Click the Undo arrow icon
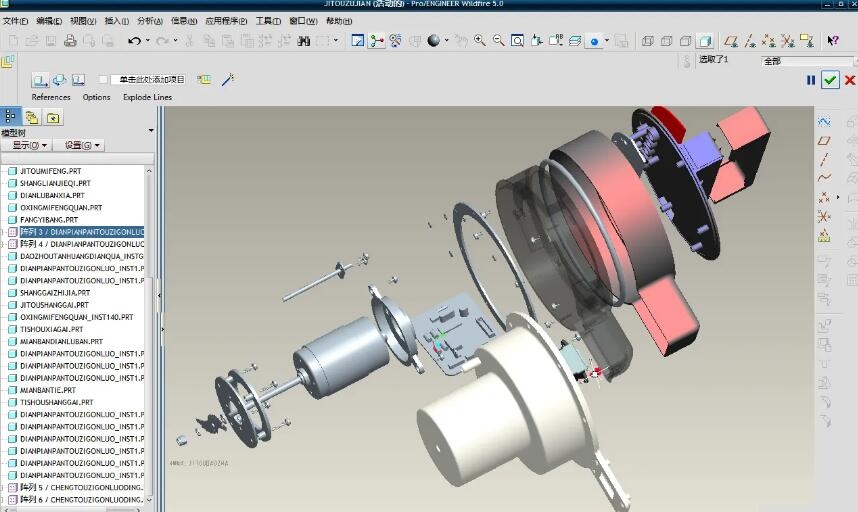The width and height of the screenshot is (858, 512). 134,40
